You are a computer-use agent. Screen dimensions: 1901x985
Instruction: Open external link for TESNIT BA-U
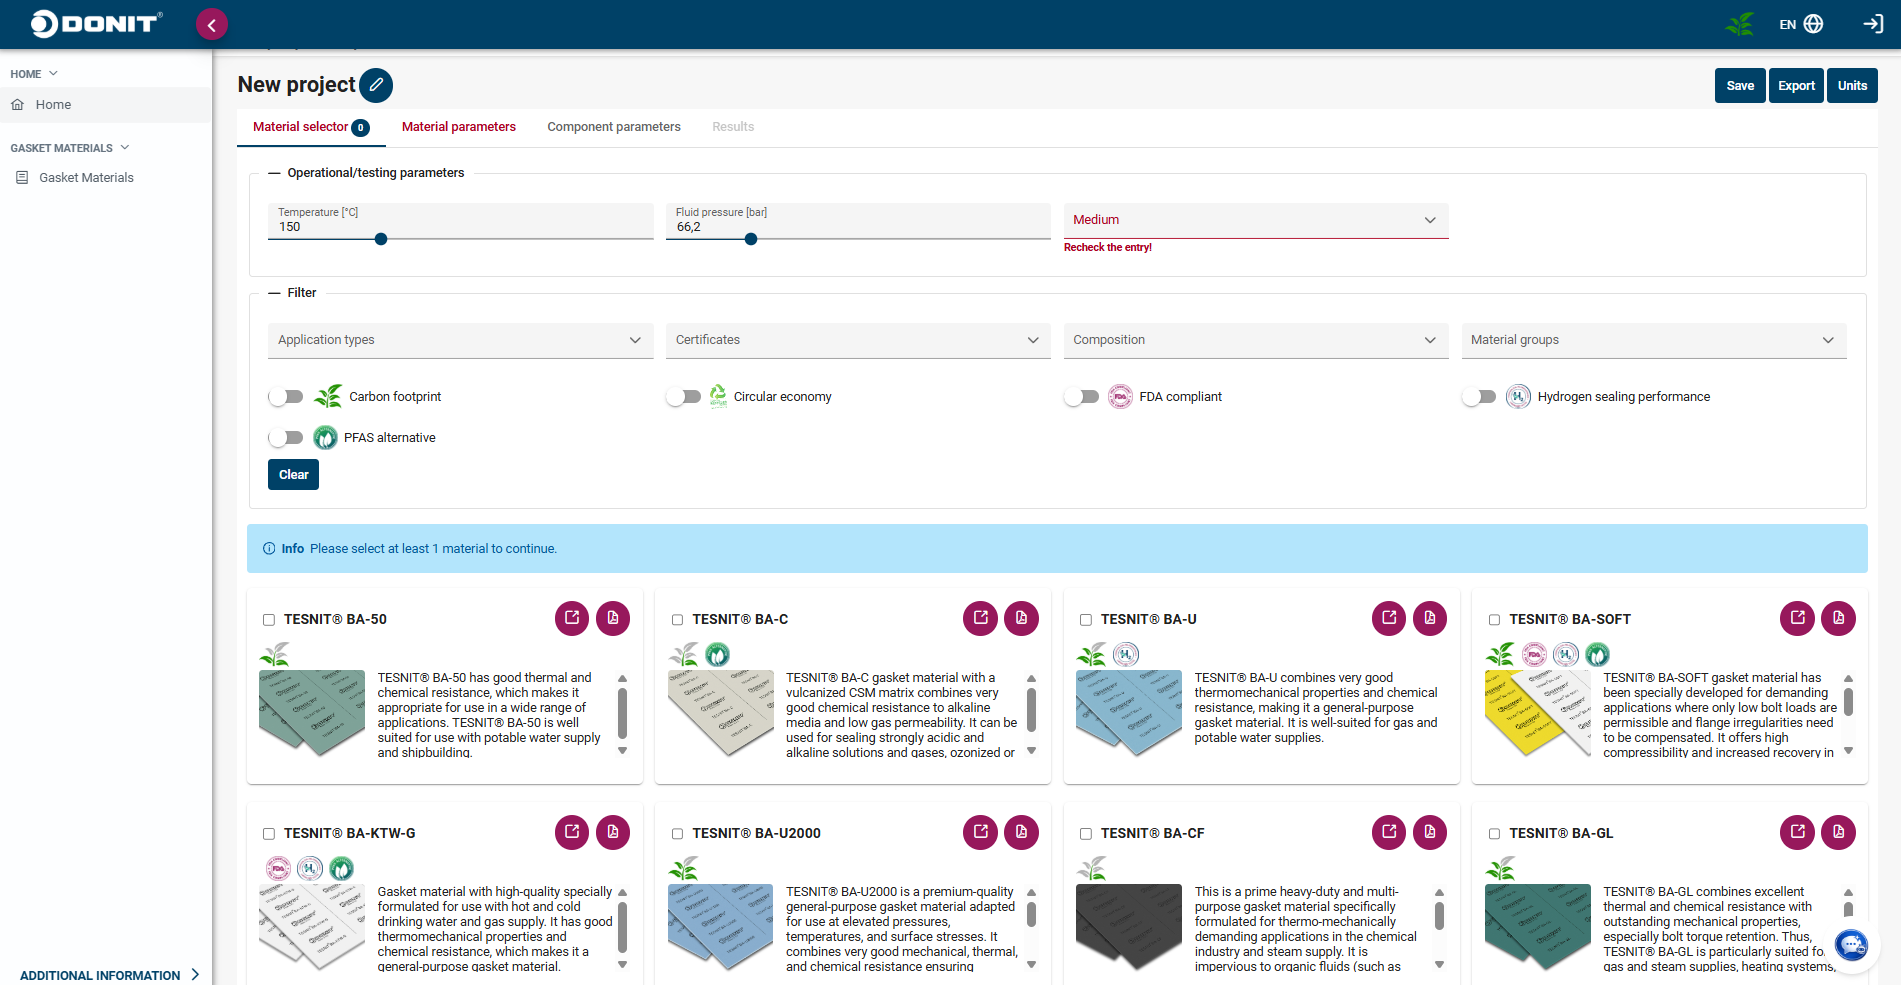(x=1389, y=618)
